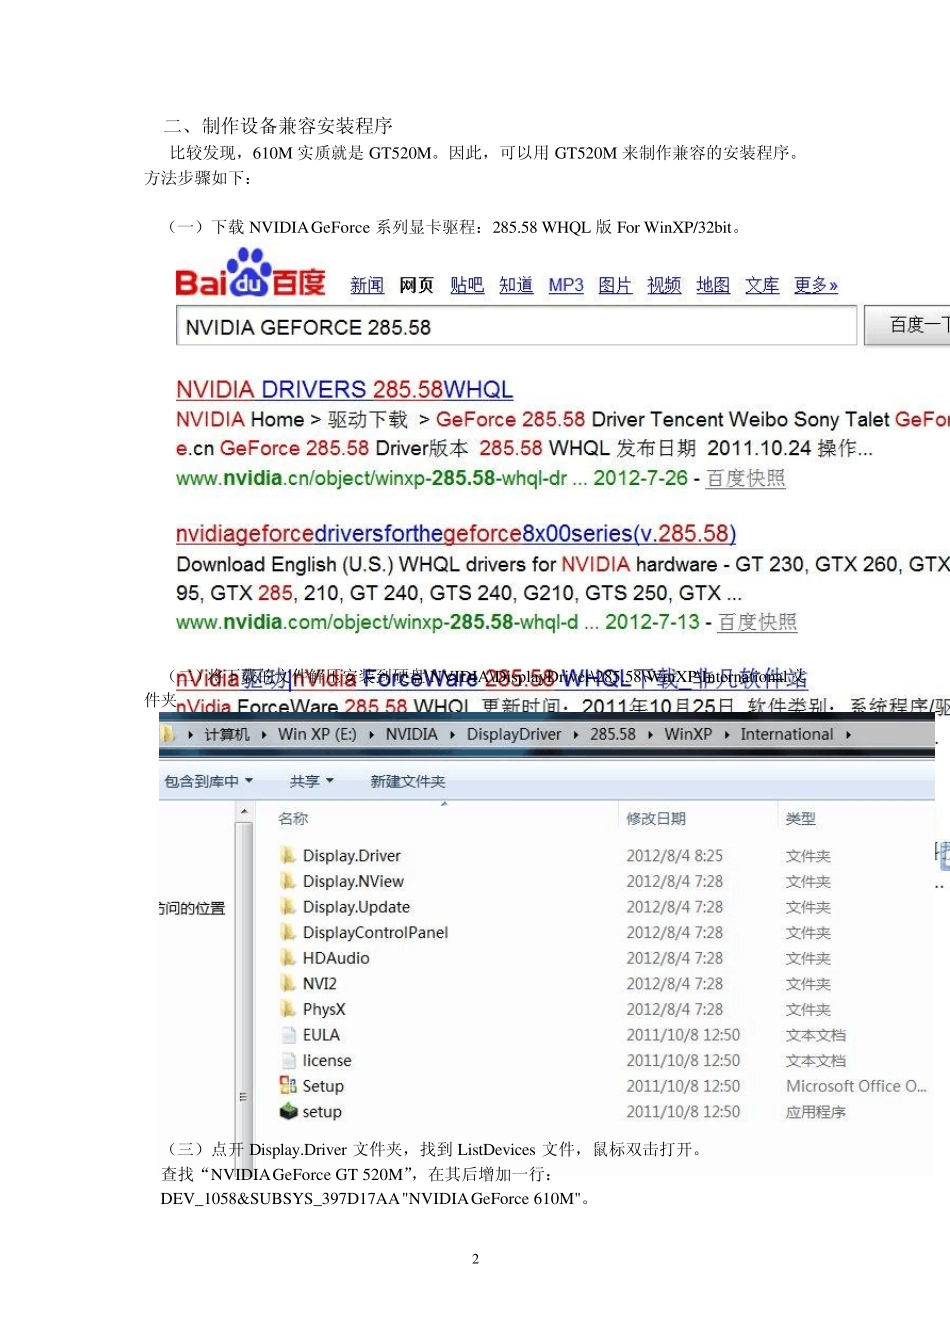Click the 应用程序 type cell for setup
The height and width of the screenshot is (1344, 950).
coord(816,1111)
